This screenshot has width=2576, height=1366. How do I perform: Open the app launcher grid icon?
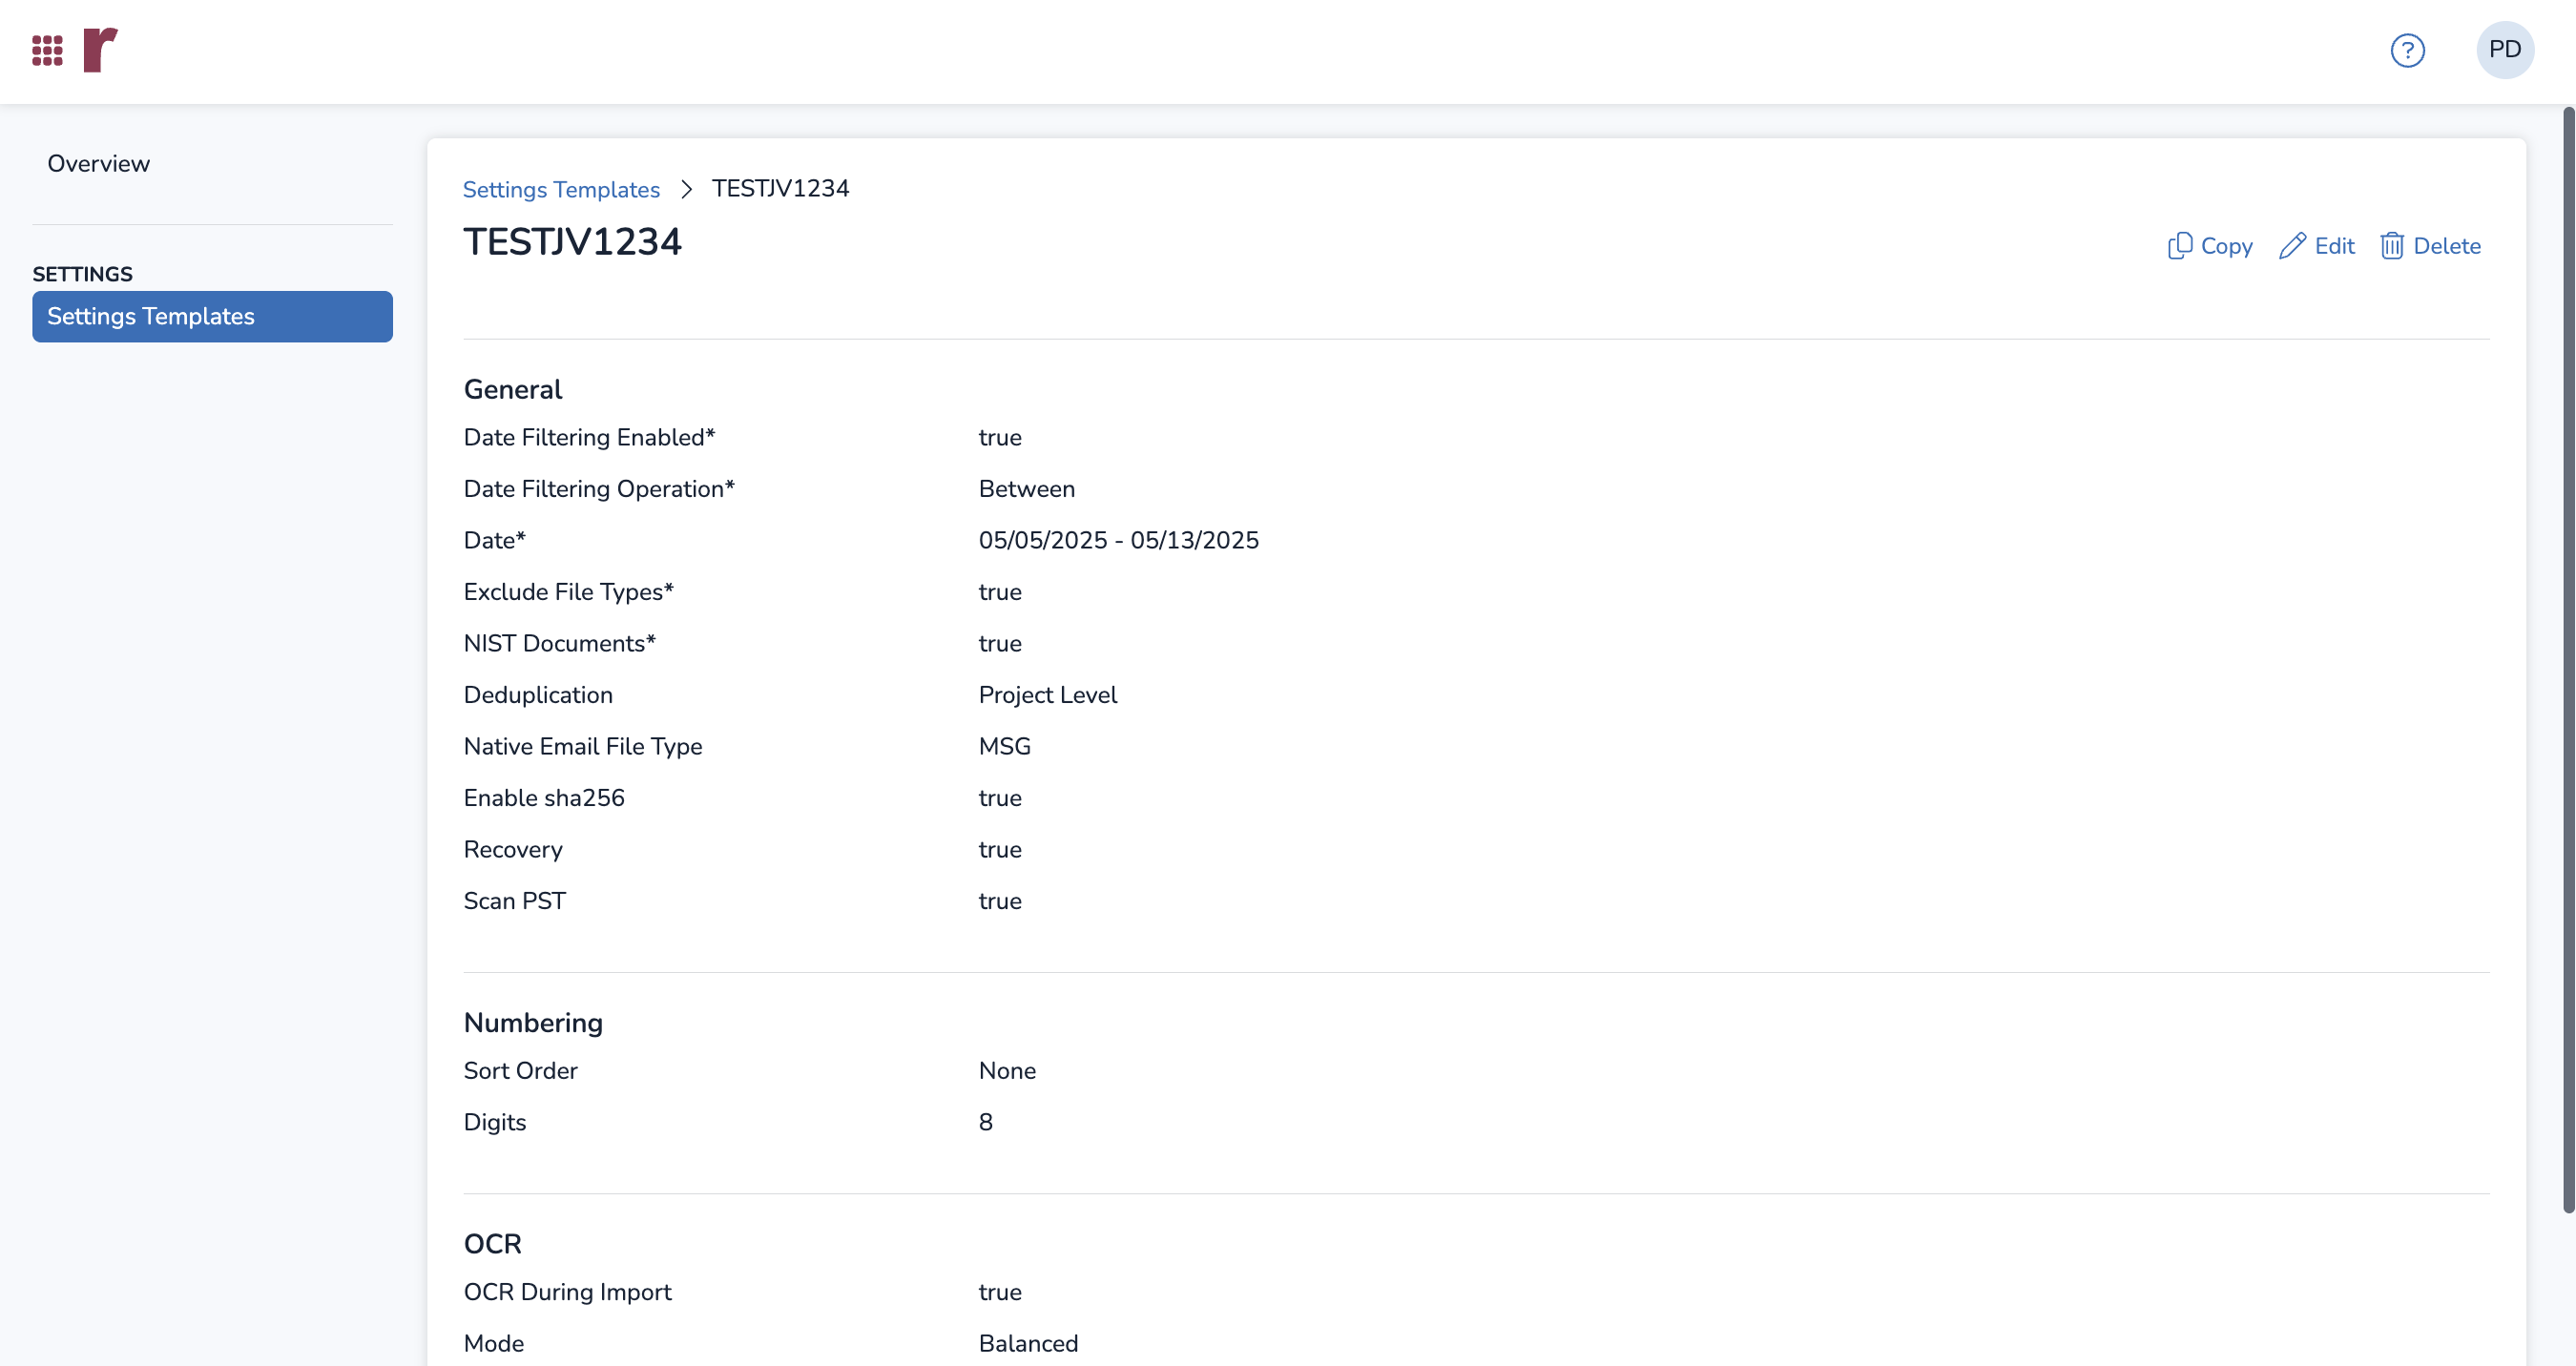point(47,50)
